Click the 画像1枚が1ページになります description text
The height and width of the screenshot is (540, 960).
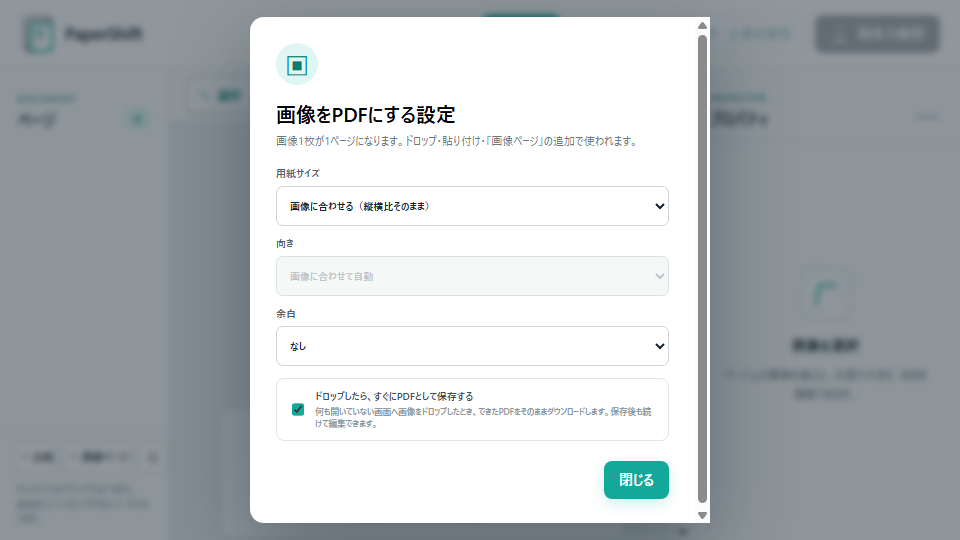[x=457, y=141]
